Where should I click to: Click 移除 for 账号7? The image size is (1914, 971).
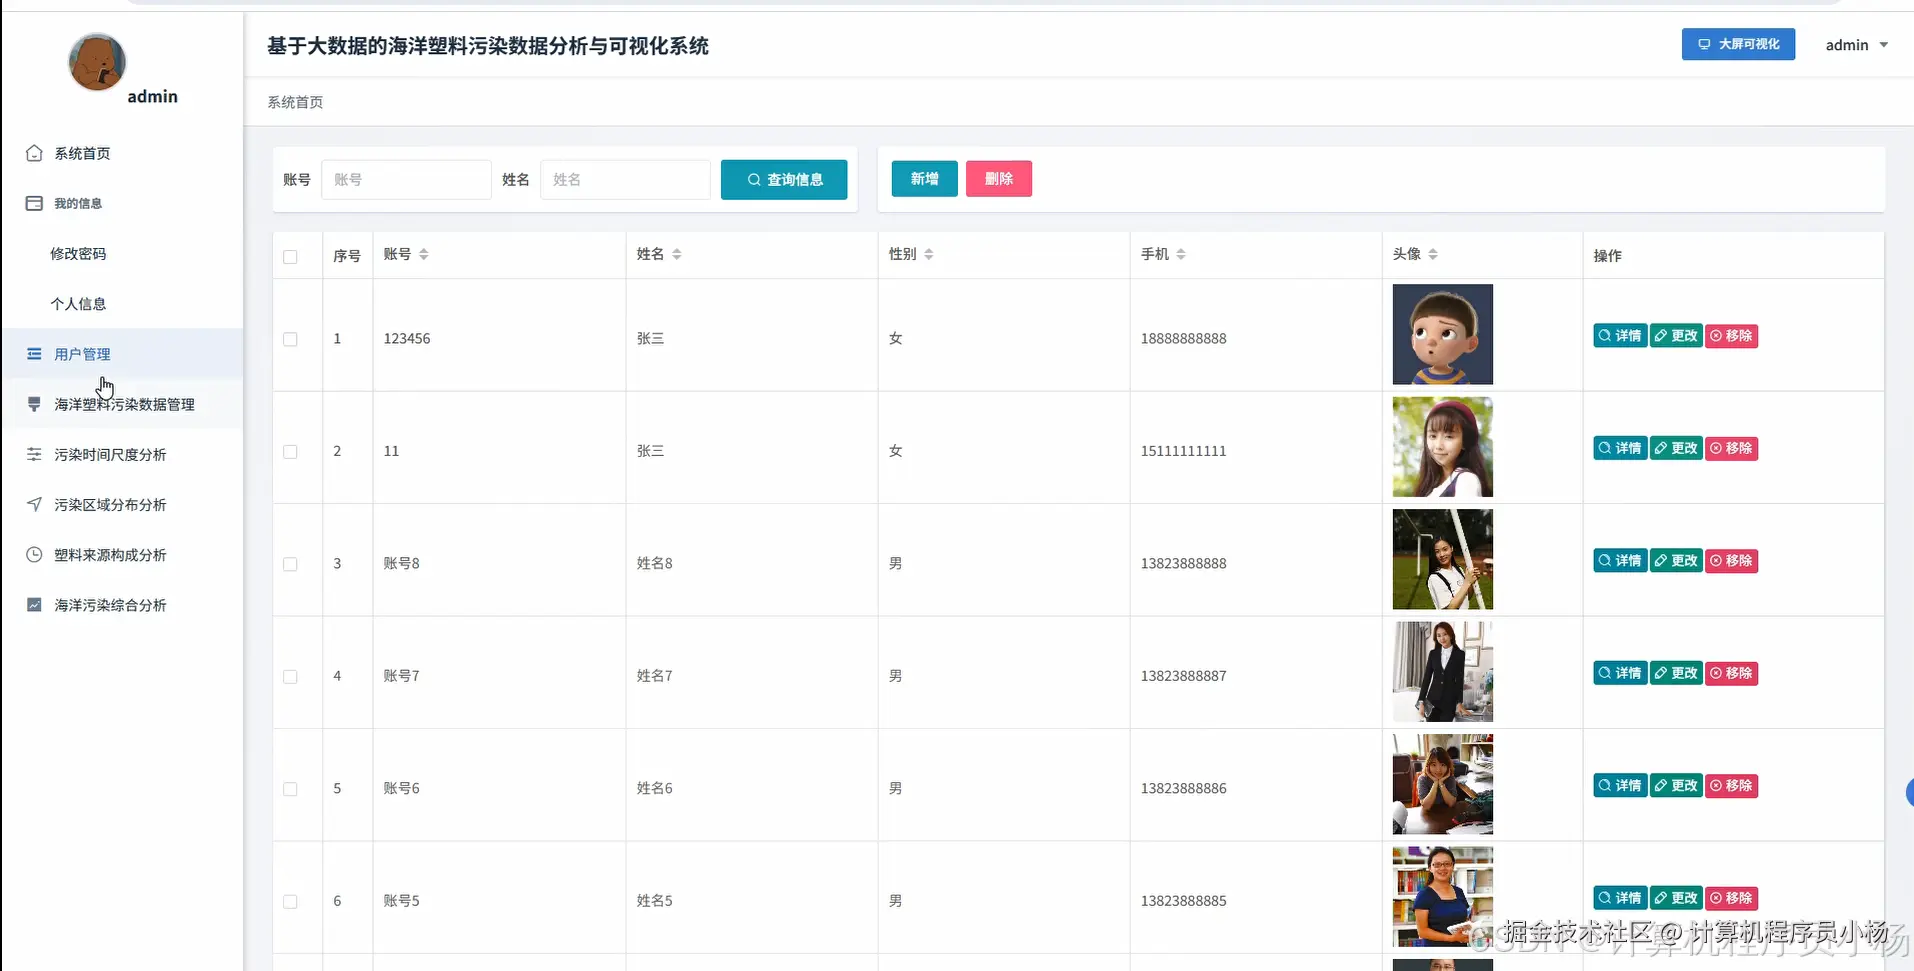click(x=1731, y=673)
